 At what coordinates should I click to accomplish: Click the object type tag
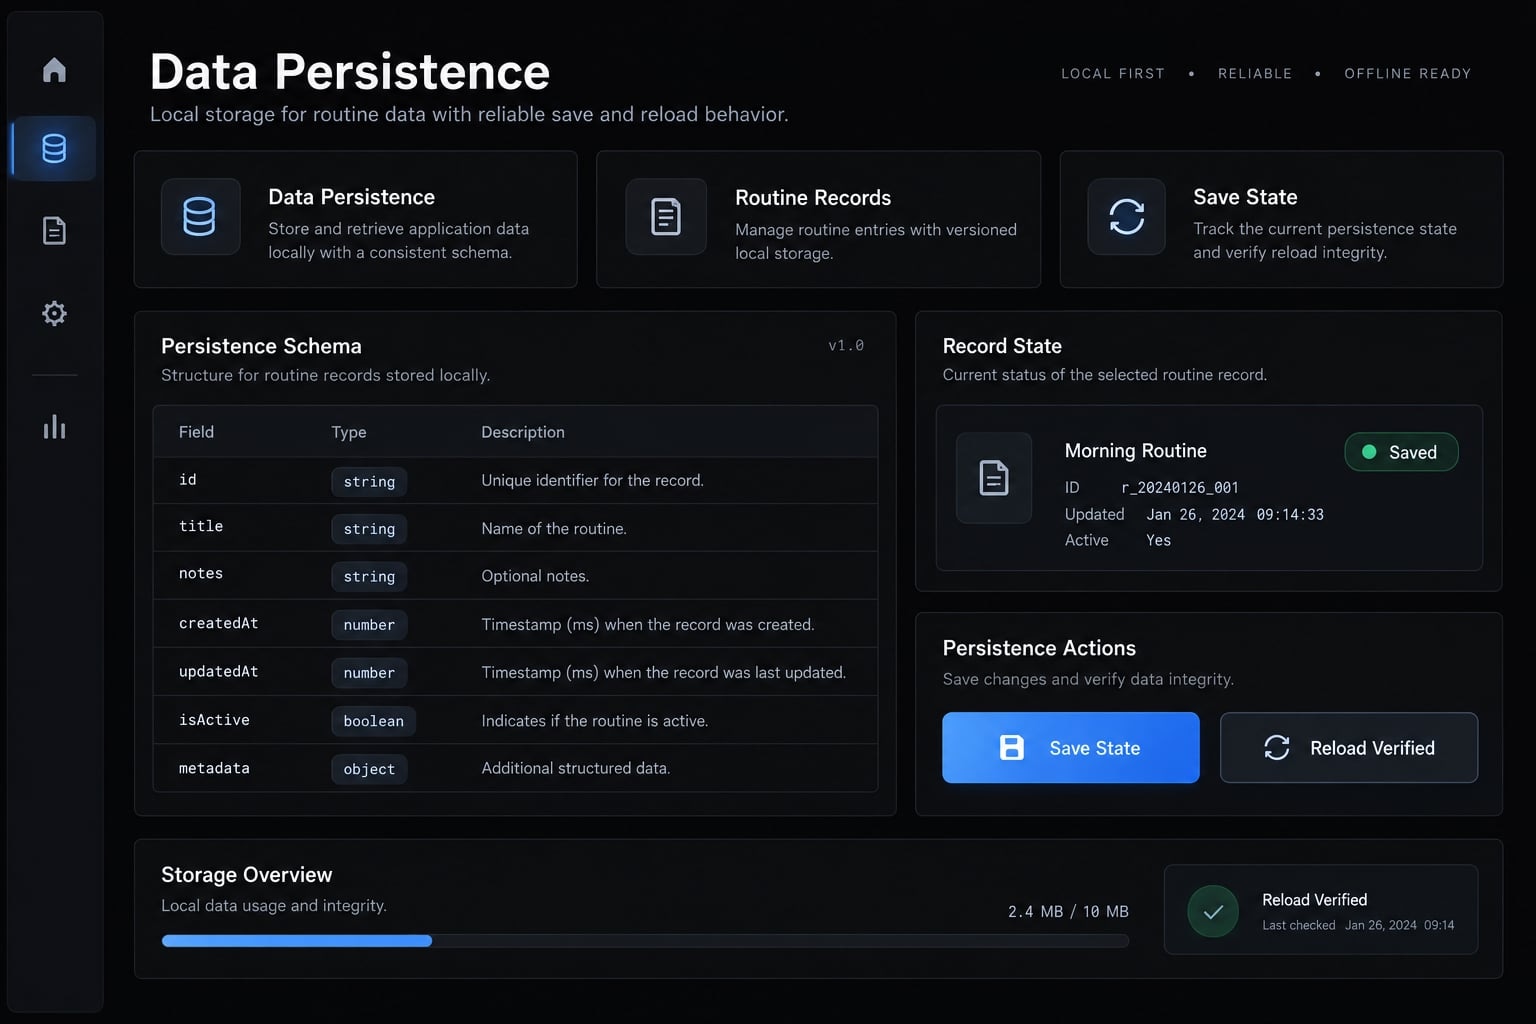[369, 769]
